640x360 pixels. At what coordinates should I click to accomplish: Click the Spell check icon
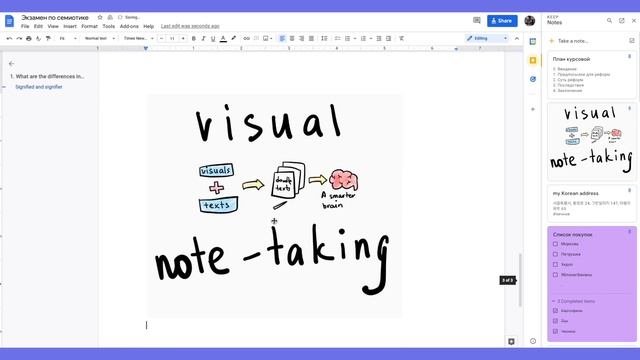(38, 38)
